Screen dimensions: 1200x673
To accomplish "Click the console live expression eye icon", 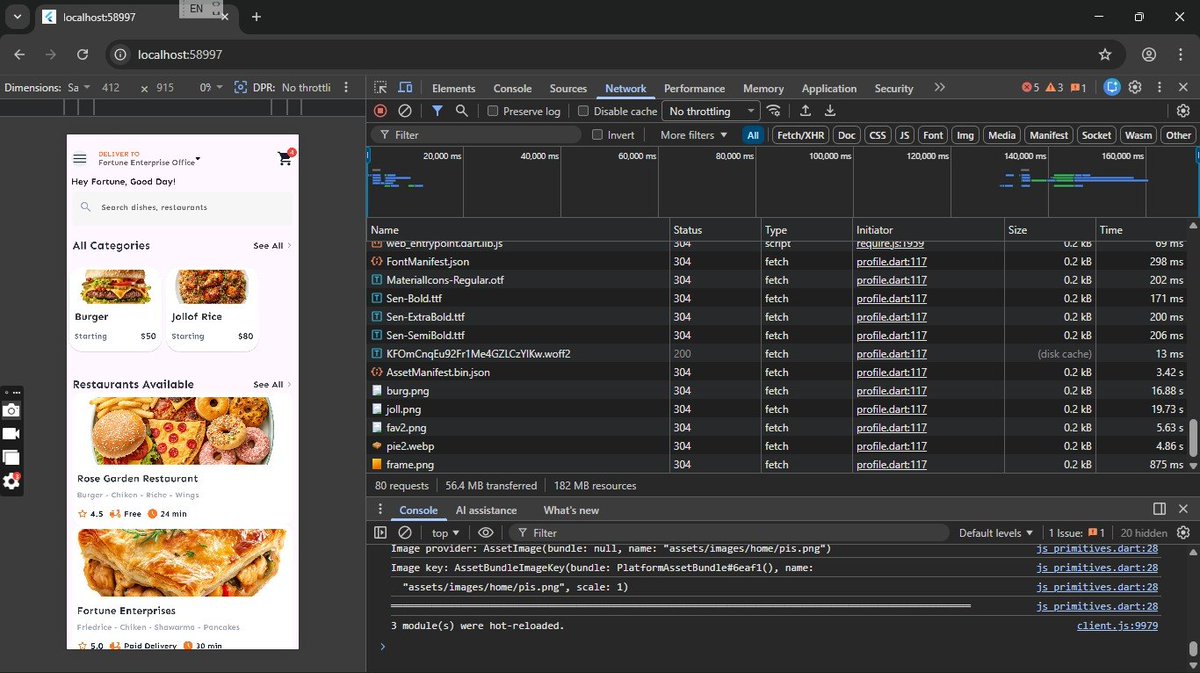I will 485,533.
